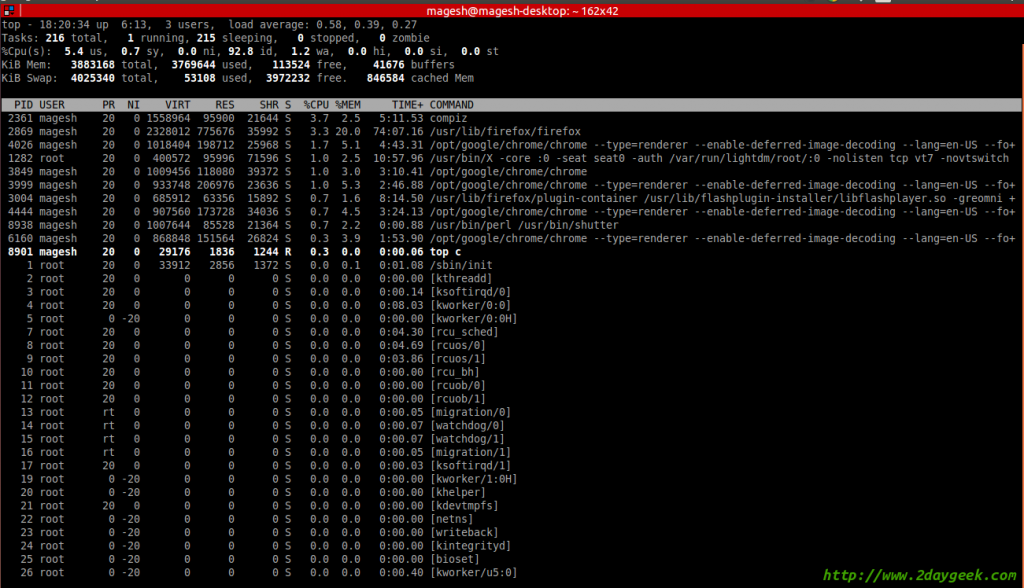Click the title bar showing magesh@magesh-desktop
Image resolution: width=1024 pixels, height=588 pixels.
512,9
